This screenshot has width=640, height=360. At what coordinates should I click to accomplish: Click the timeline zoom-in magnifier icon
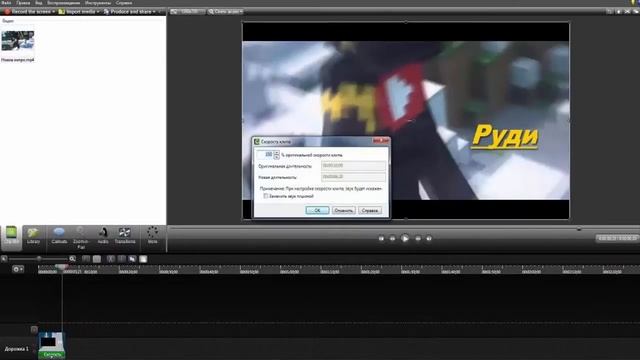(72, 259)
